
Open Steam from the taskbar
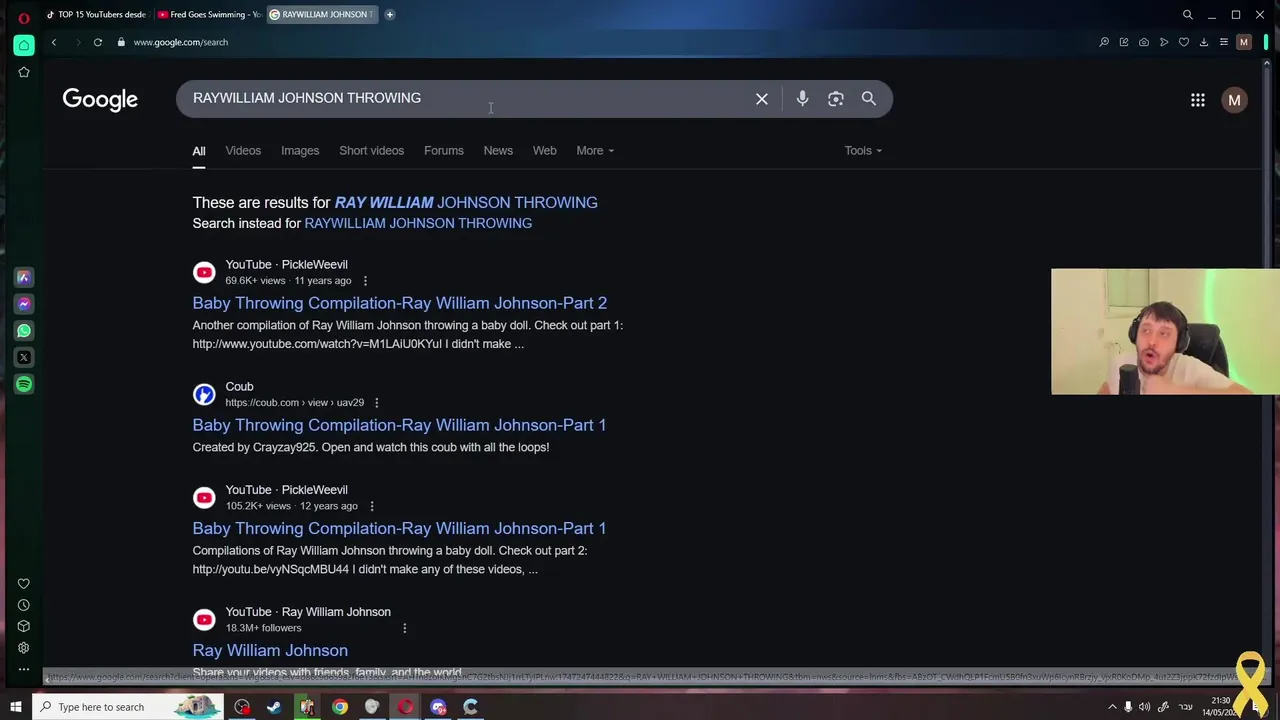click(x=274, y=707)
